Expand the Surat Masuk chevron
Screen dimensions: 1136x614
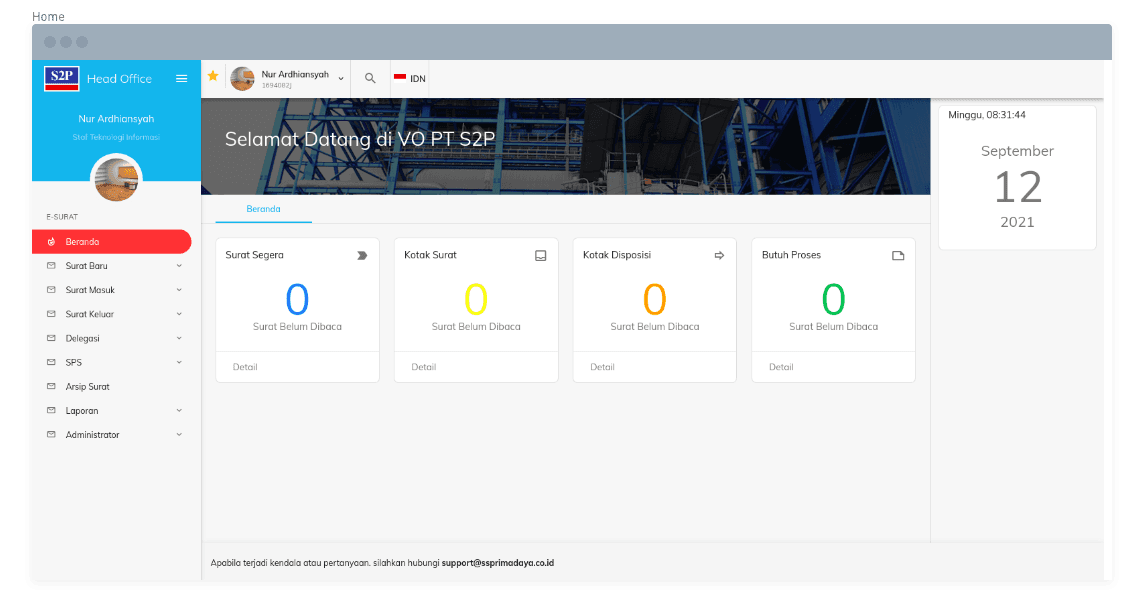click(x=179, y=290)
